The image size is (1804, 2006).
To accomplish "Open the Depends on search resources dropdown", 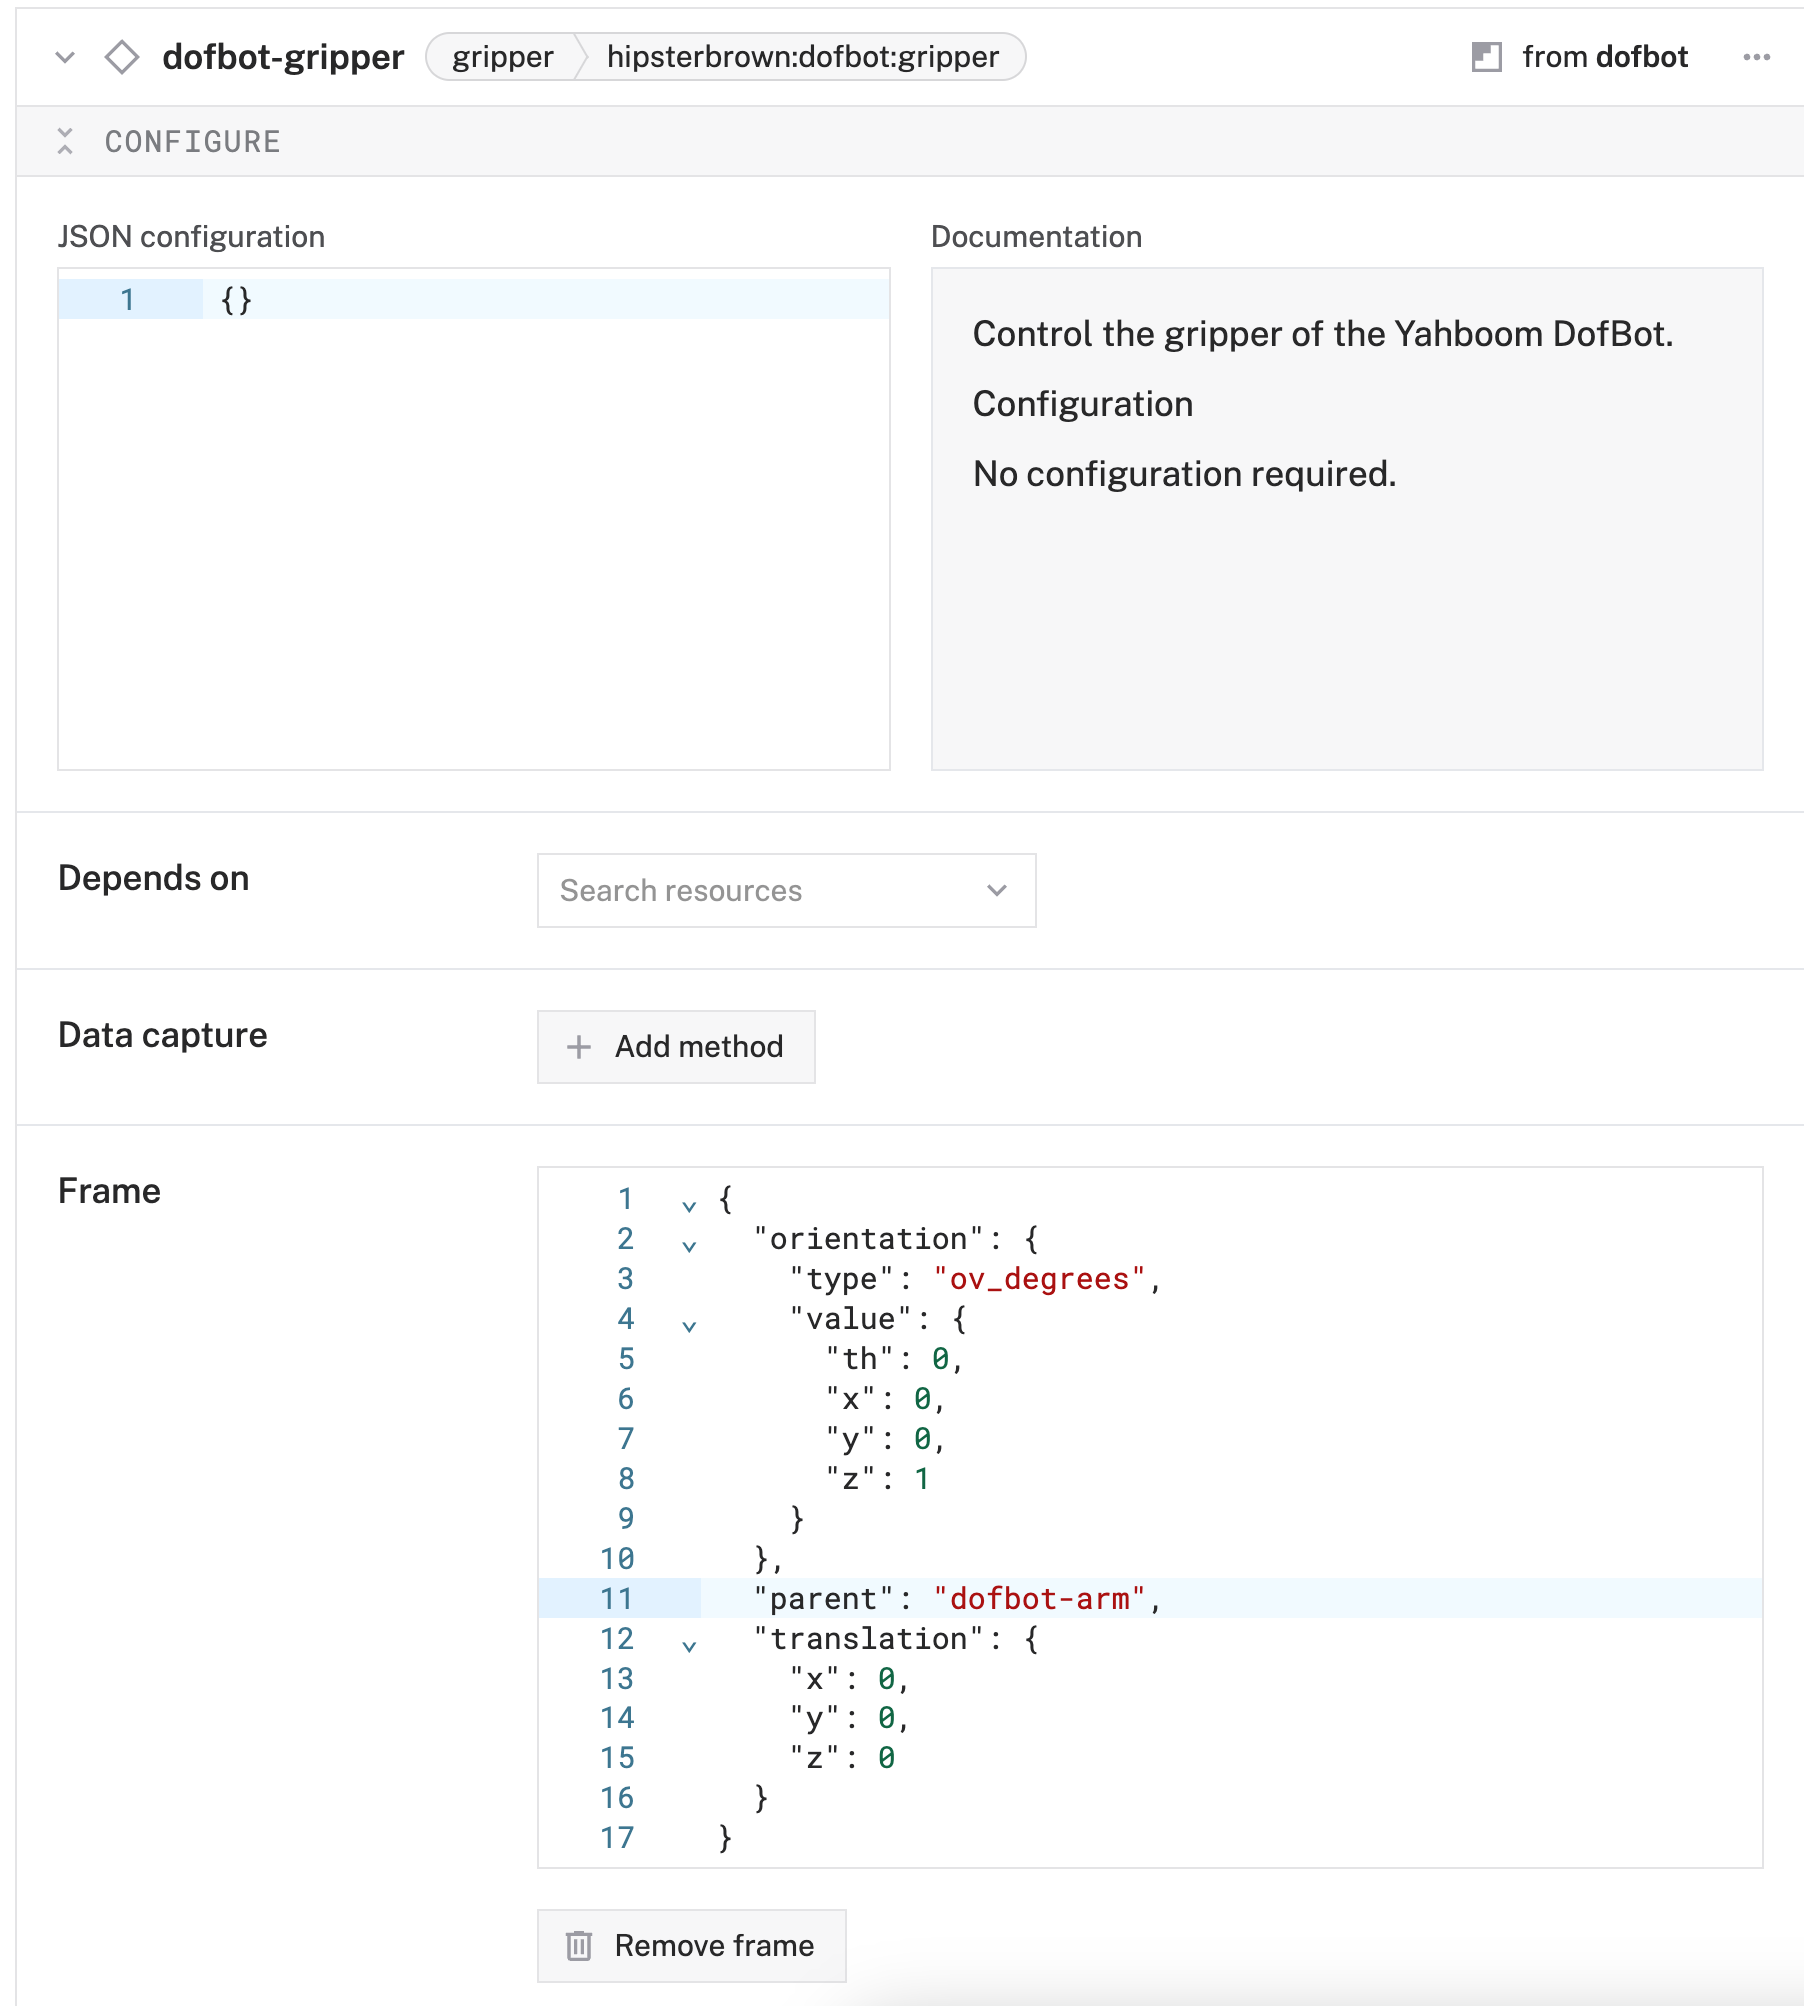I will pyautogui.click(x=786, y=890).
